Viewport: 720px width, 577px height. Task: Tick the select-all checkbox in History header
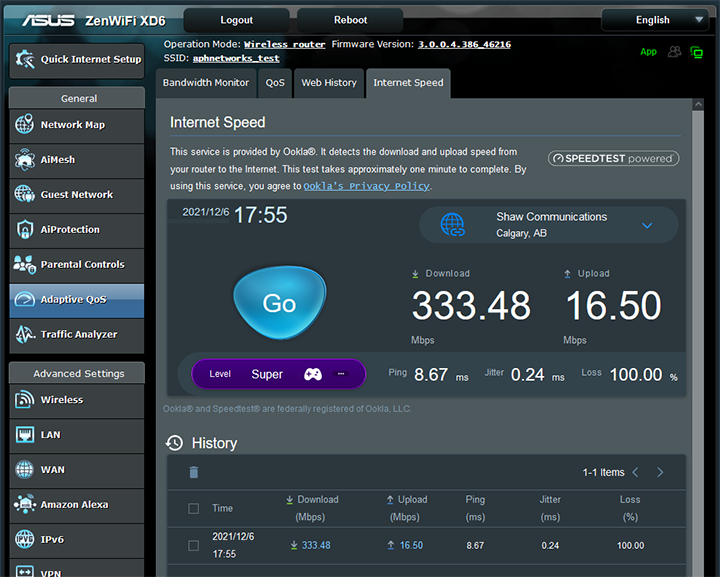194,508
